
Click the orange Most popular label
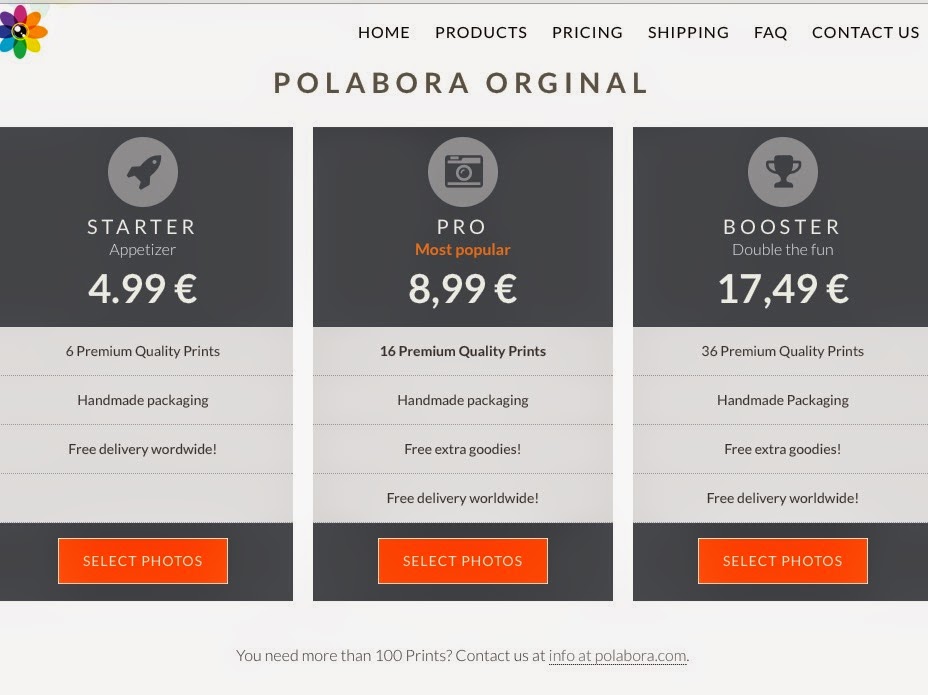(x=463, y=250)
